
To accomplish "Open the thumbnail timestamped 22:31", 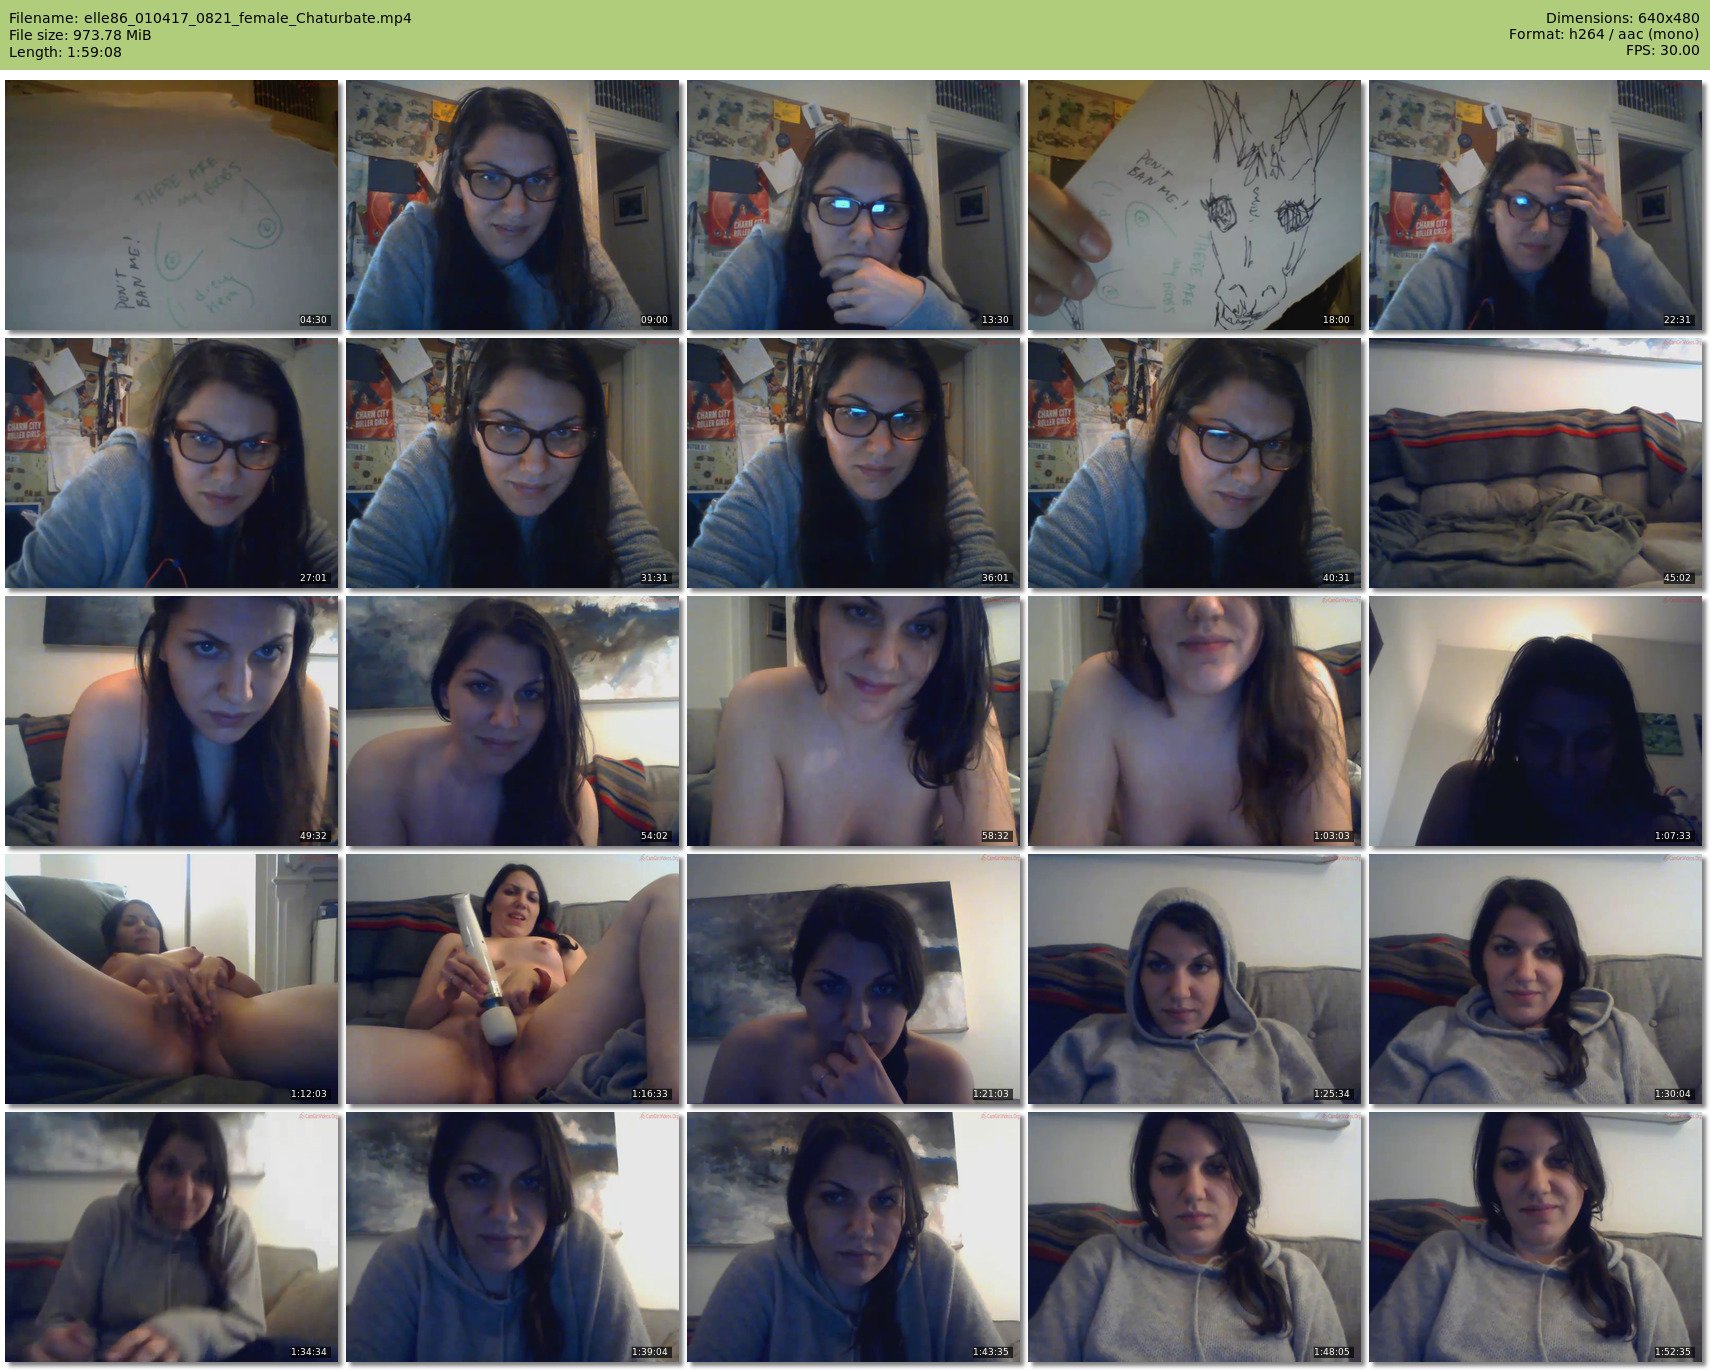I will (x=1535, y=205).
